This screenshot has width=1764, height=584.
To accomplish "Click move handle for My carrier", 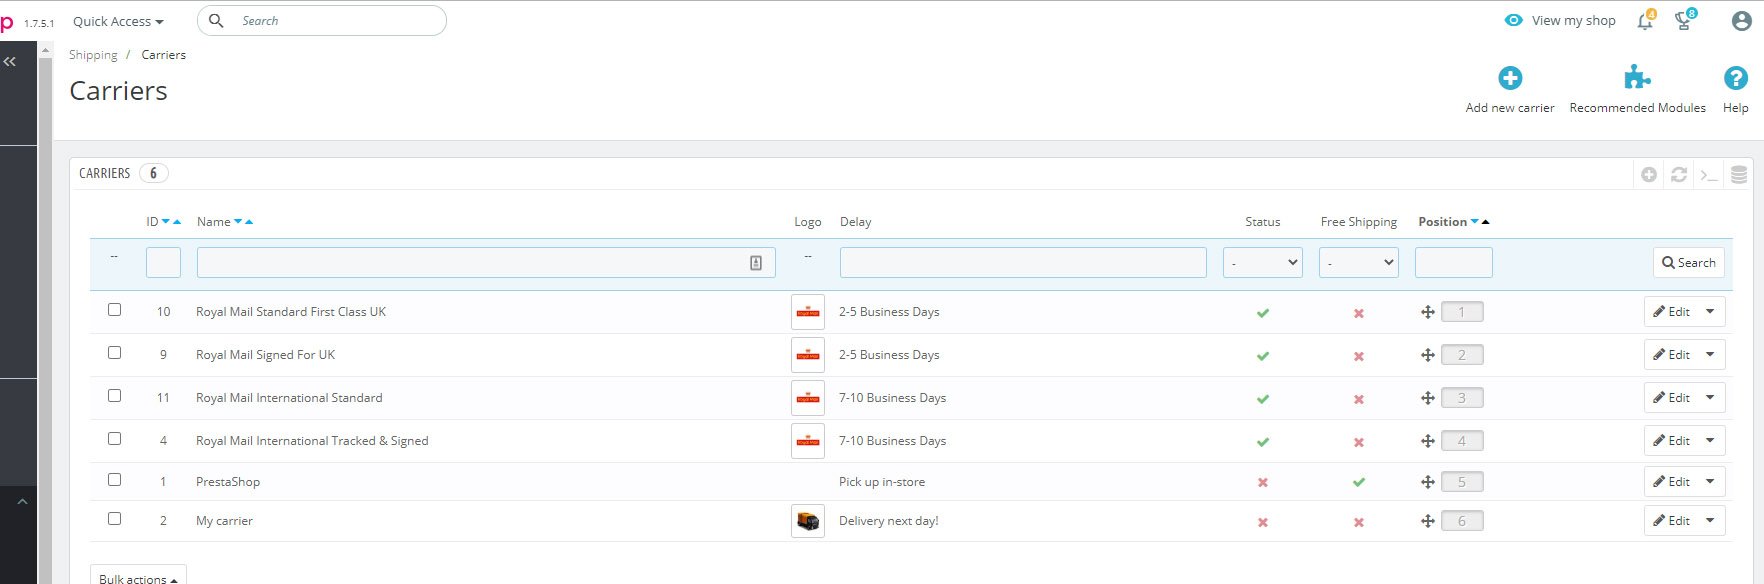I will pyautogui.click(x=1428, y=521).
